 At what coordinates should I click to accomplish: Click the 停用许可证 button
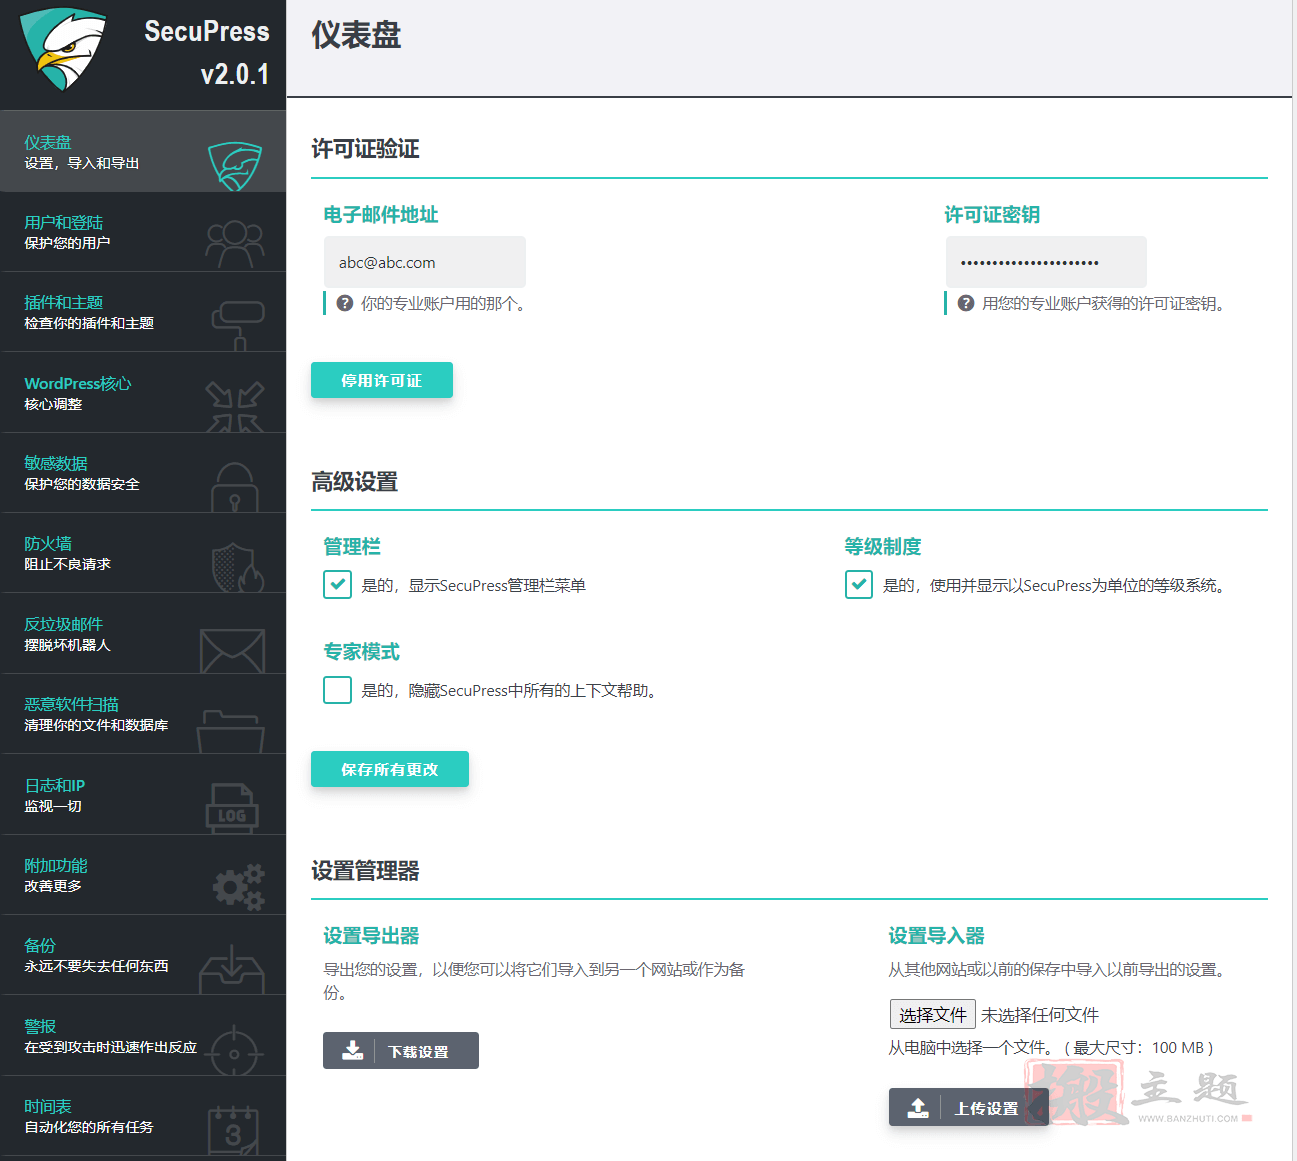coord(382,380)
